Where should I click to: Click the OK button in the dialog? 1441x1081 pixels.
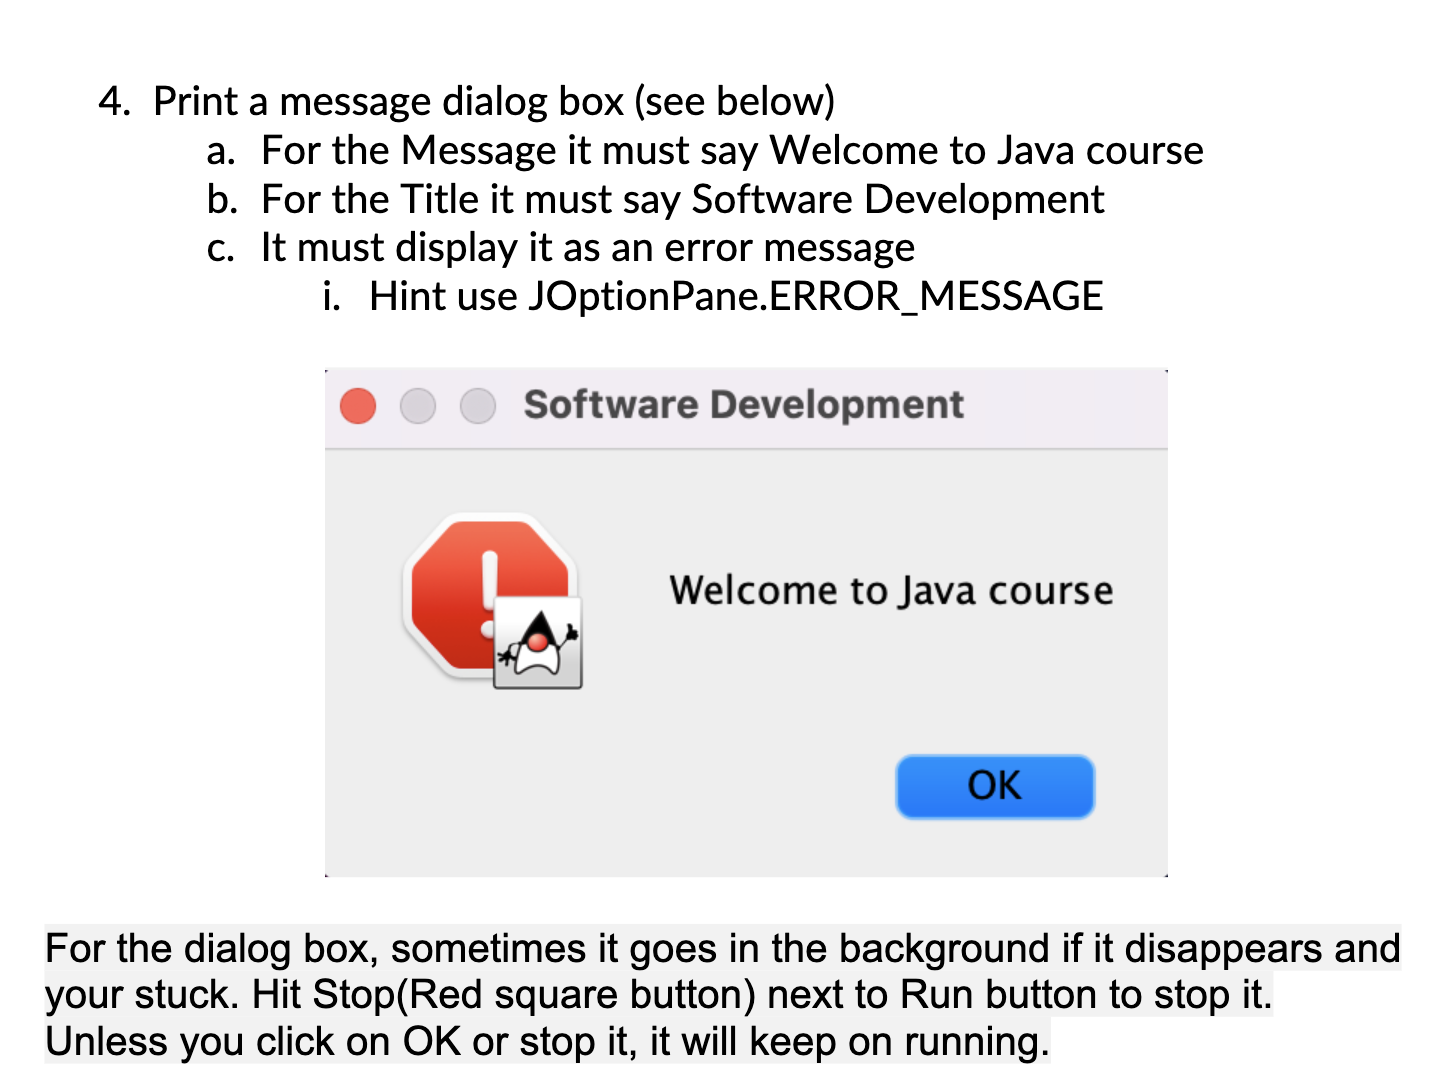(995, 787)
